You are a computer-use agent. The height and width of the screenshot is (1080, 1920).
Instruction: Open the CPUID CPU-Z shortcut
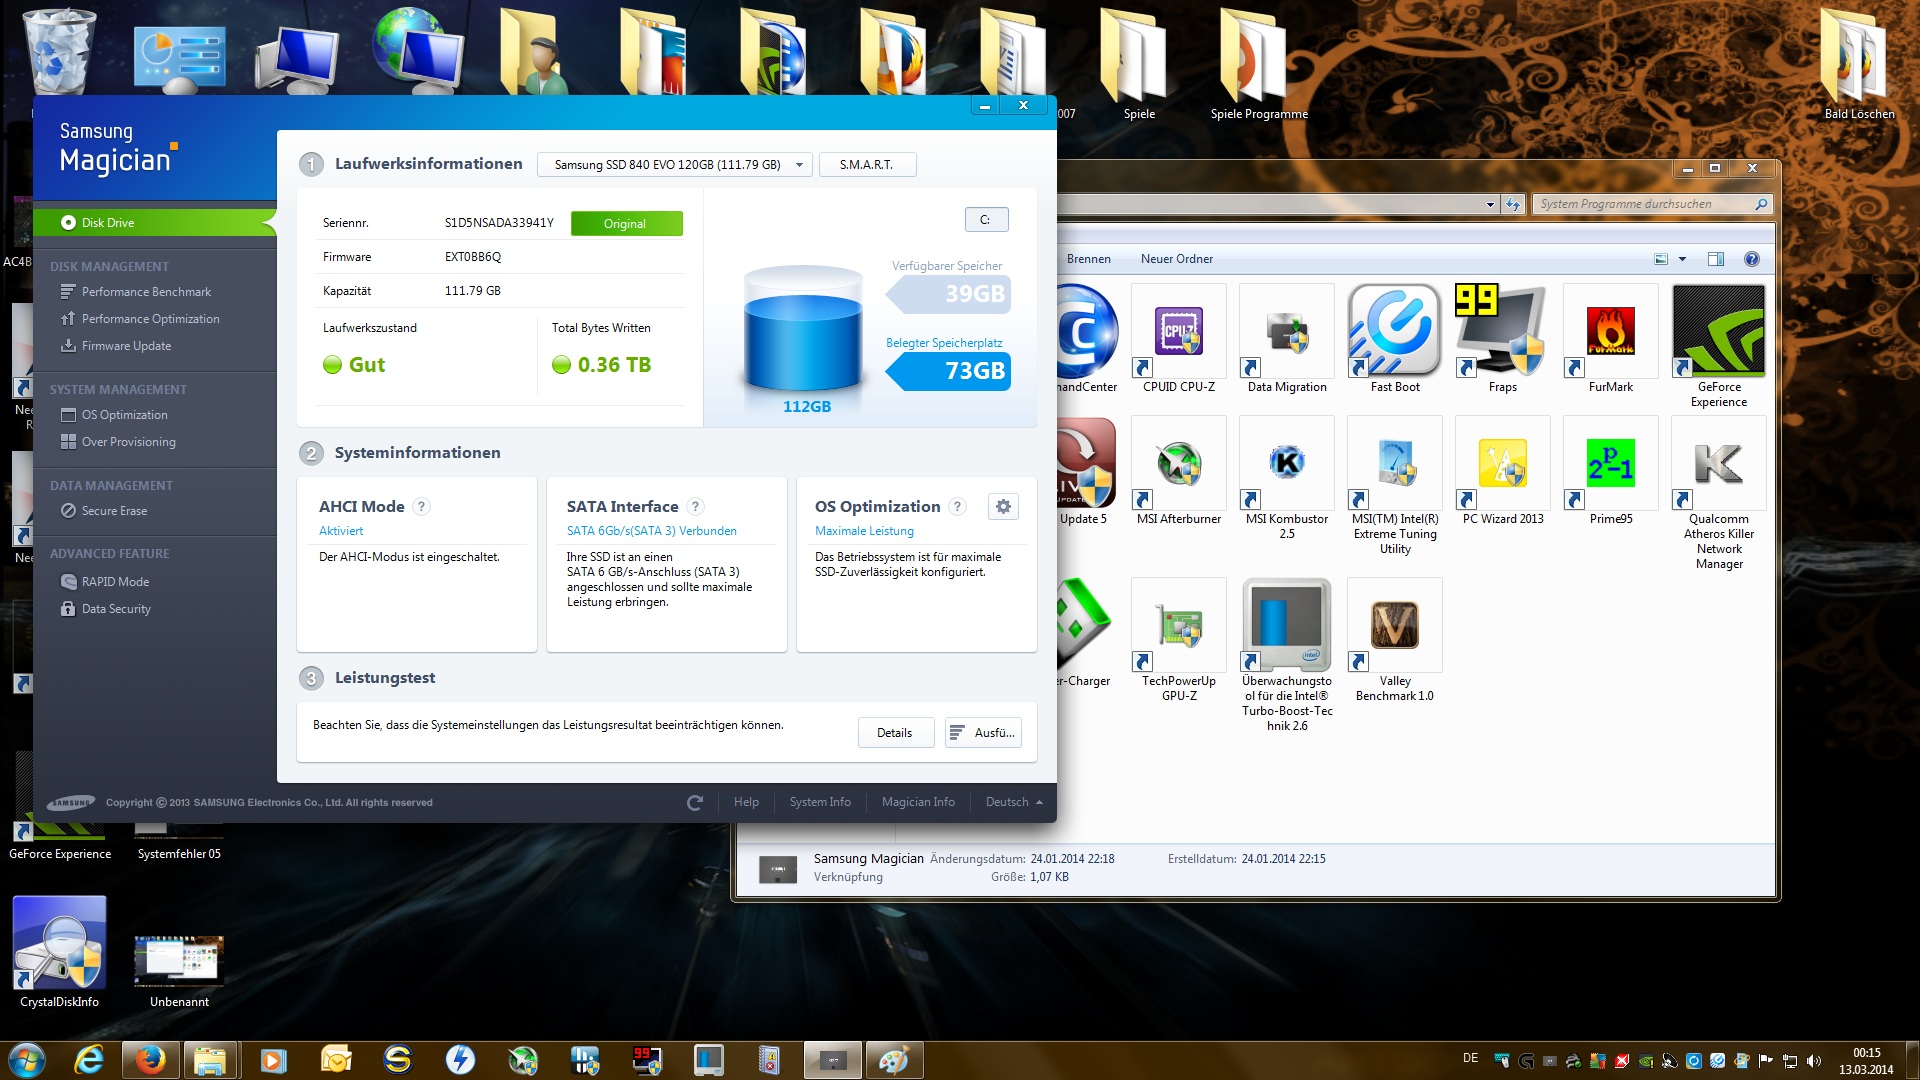(1178, 332)
